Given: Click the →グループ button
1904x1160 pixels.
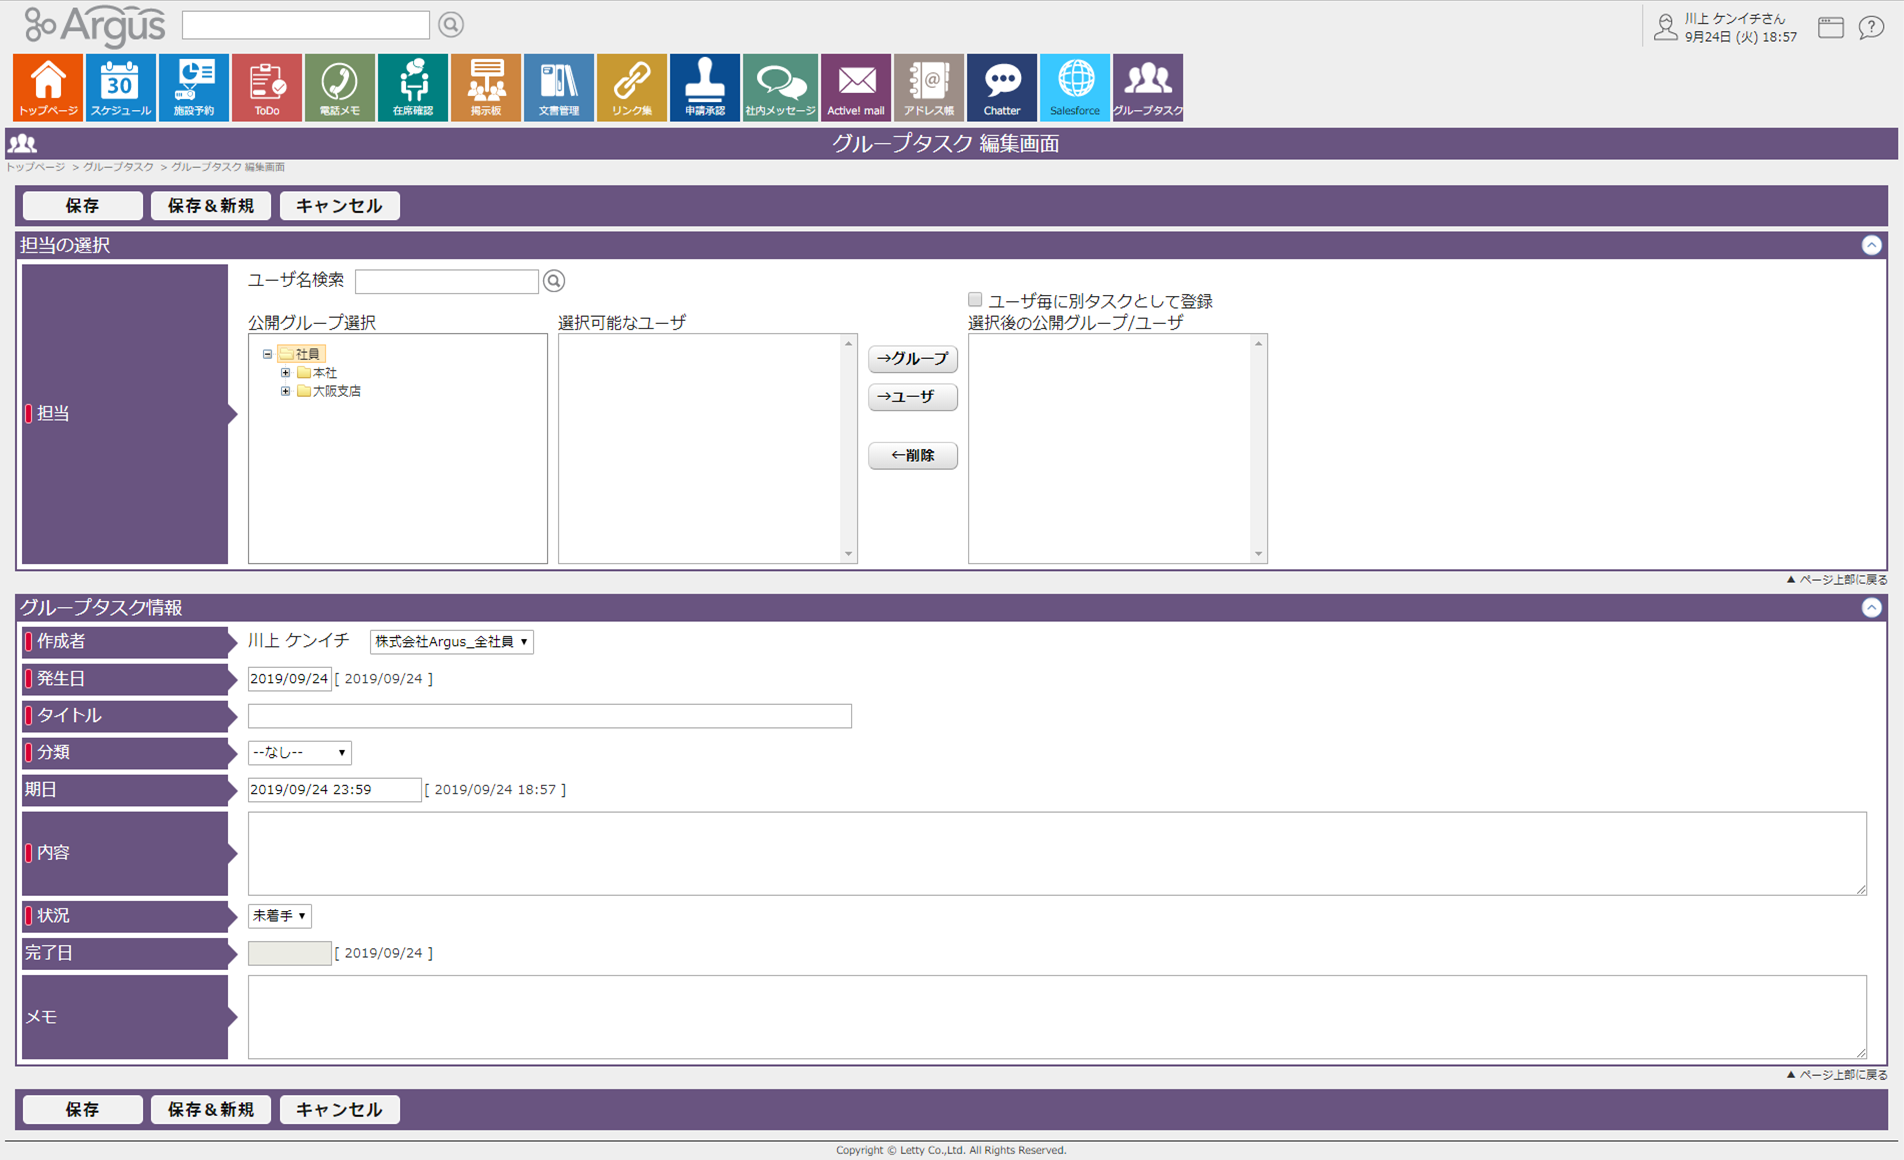Looking at the screenshot, I should 912,358.
